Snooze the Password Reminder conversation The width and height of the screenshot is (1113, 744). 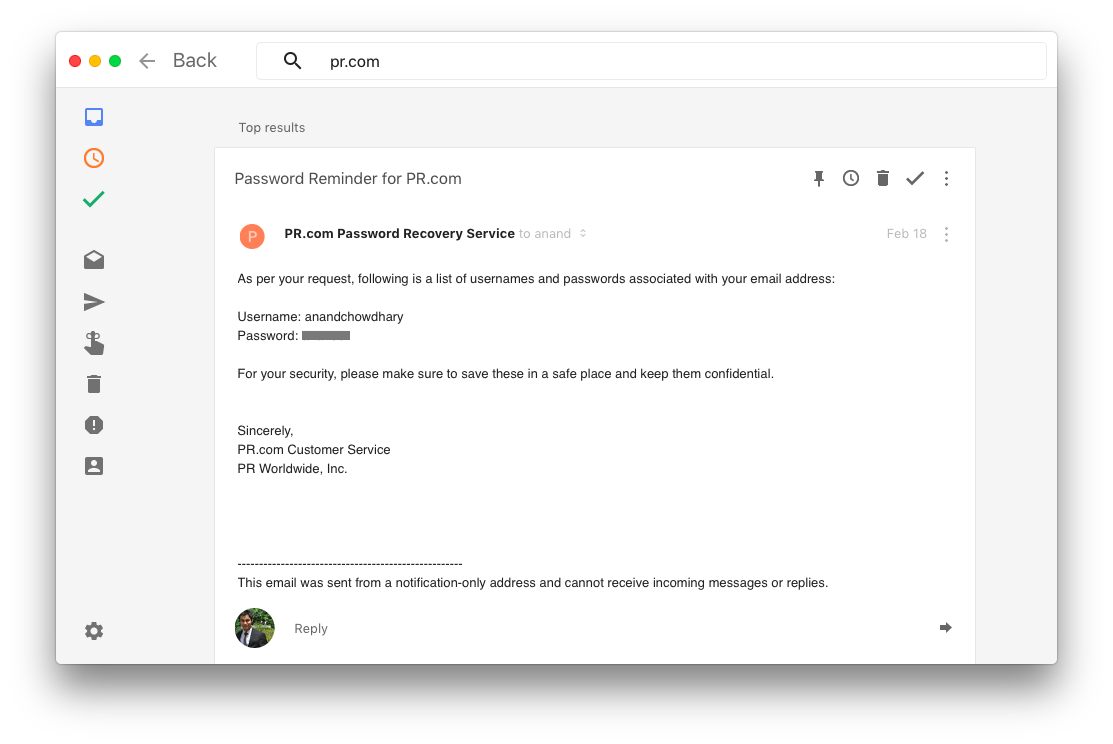tap(851, 179)
